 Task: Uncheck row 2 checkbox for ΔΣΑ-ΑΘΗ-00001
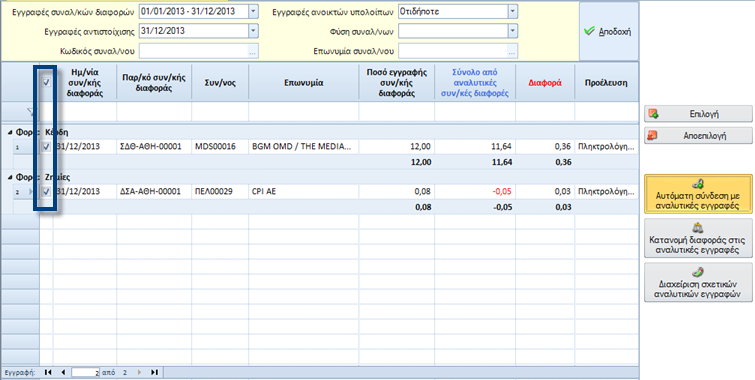[x=46, y=192]
